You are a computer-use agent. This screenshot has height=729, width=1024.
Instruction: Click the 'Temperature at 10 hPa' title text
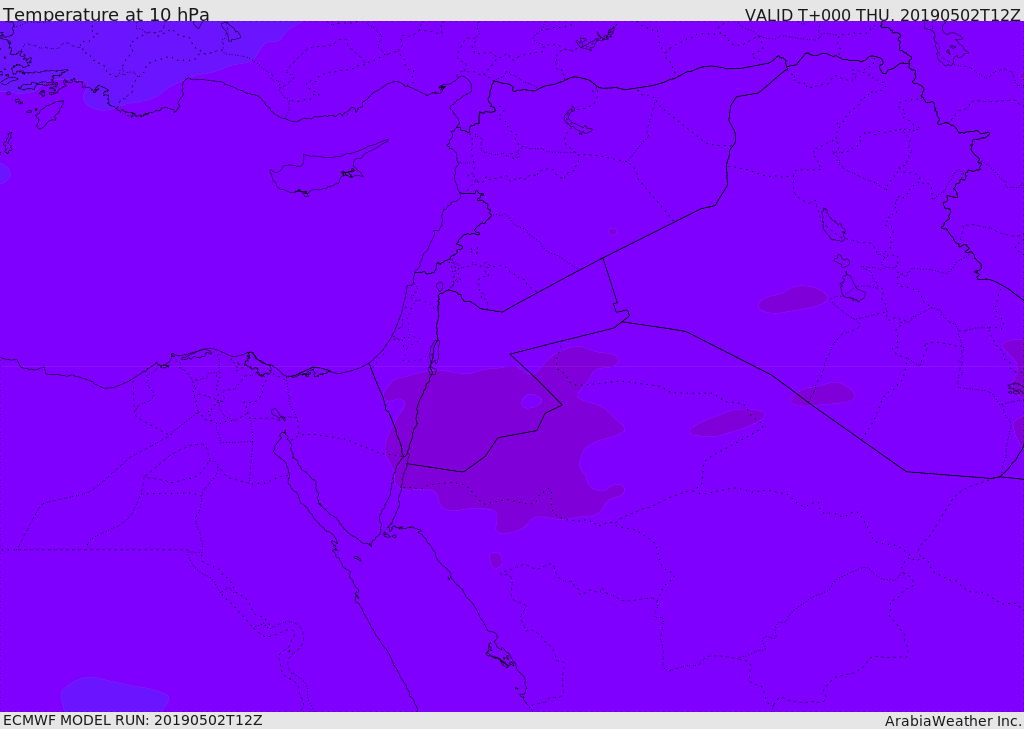106,14
